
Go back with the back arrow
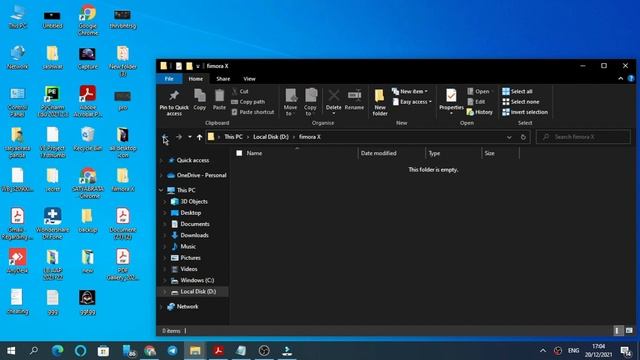[x=164, y=137]
